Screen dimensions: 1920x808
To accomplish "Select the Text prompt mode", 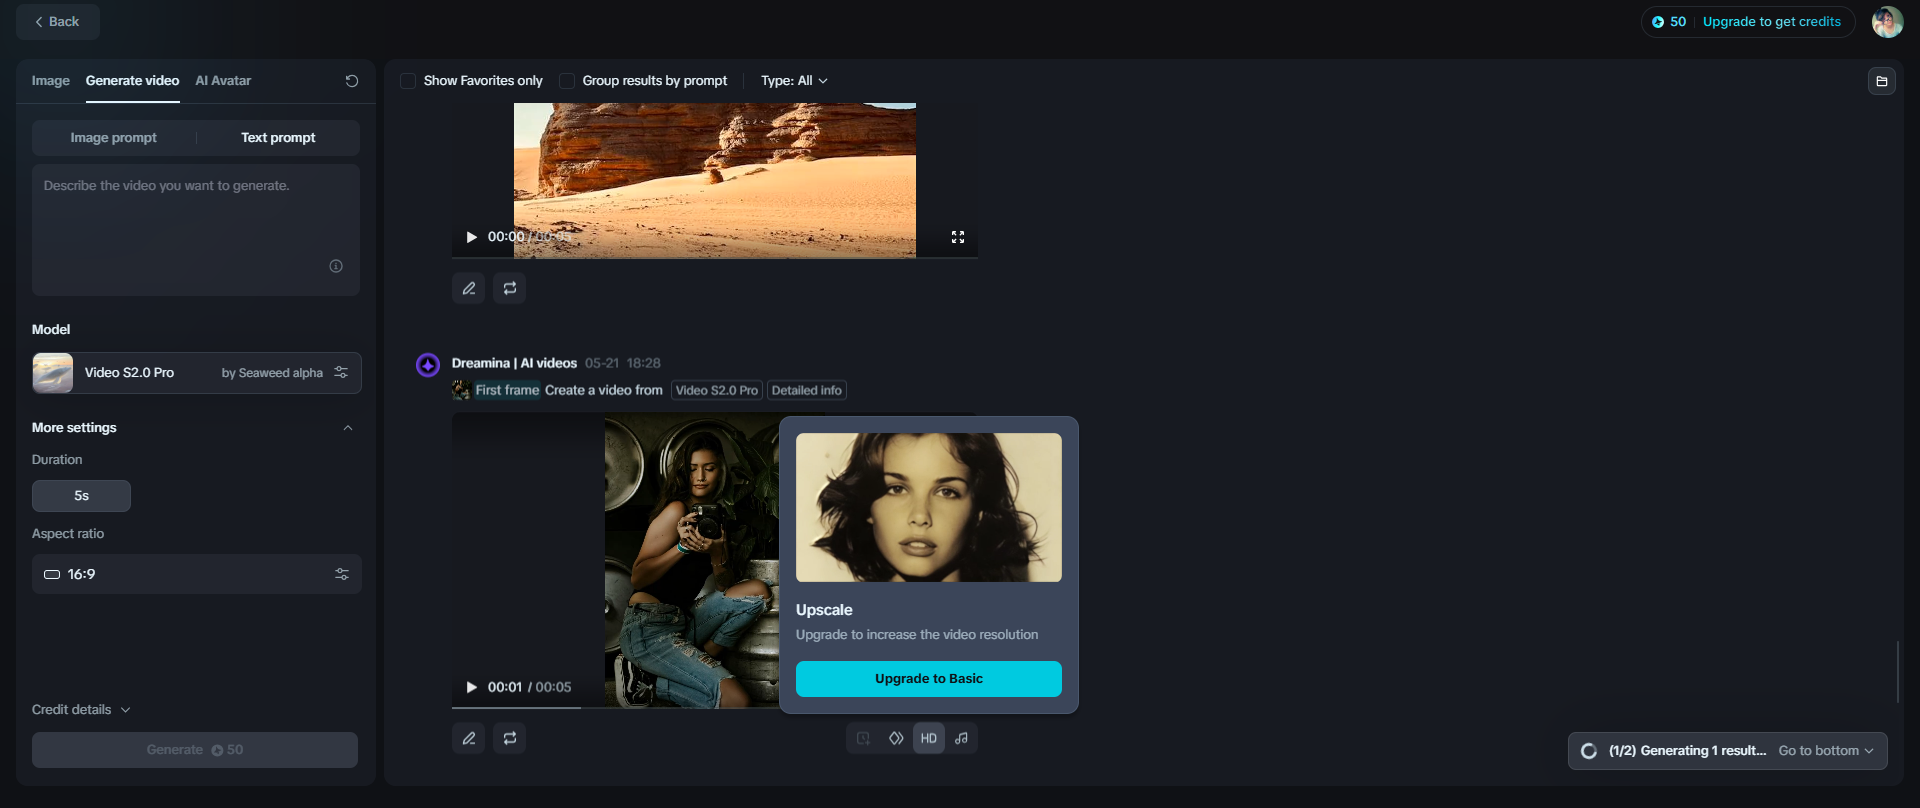I will [x=278, y=138].
